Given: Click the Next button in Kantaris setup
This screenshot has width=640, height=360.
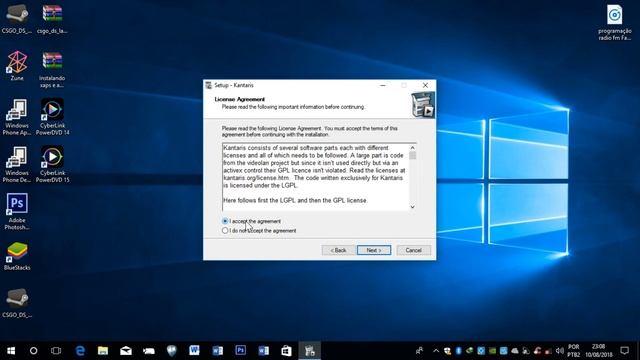Looking at the screenshot, I should coord(374,250).
